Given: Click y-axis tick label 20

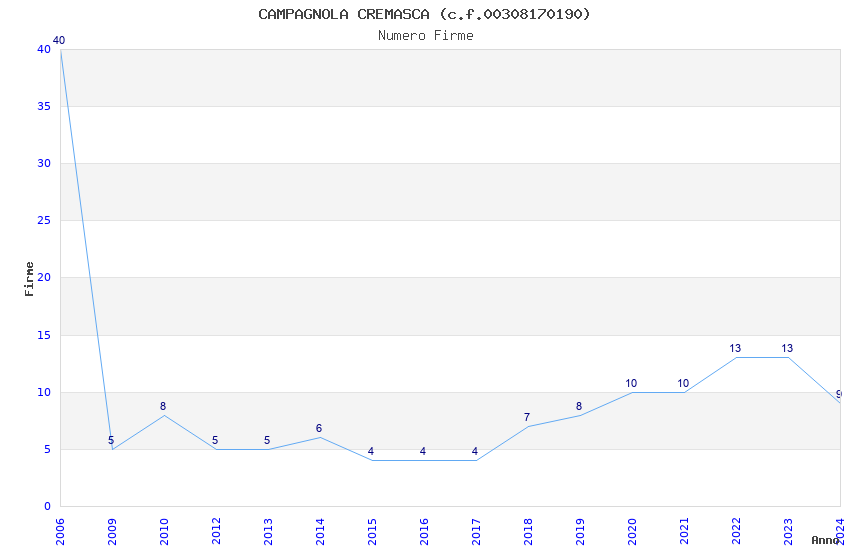Looking at the screenshot, I should 44,277.
